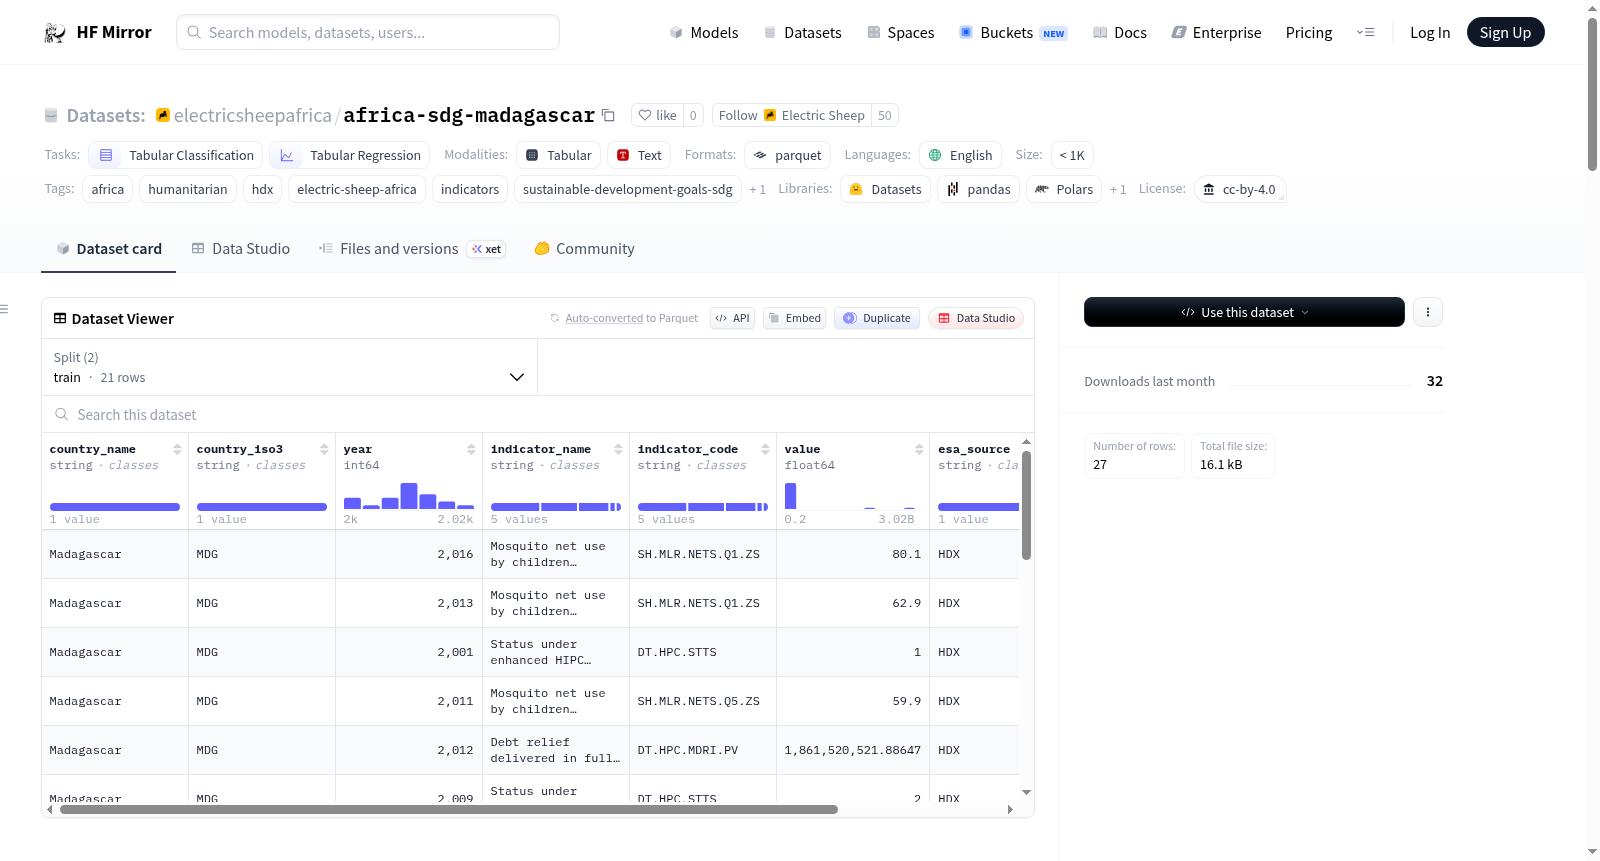Viewport: 1600px width, 861px height.
Task: Open Buckets in the top navigation
Action: click(x=1013, y=33)
